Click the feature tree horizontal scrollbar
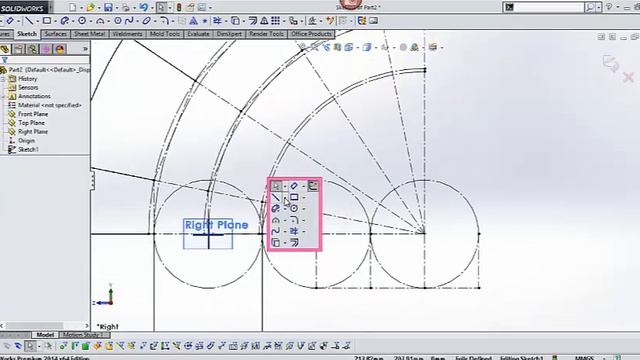Screen dimensions: 640x360 coord(34,325)
